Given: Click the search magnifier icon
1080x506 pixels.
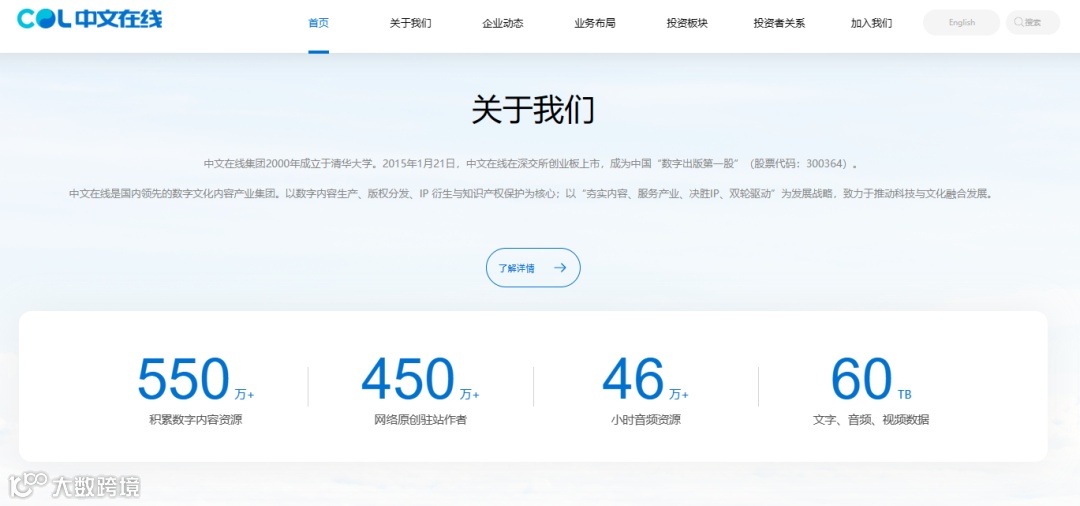Looking at the screenshot, I should (1018, 22).
